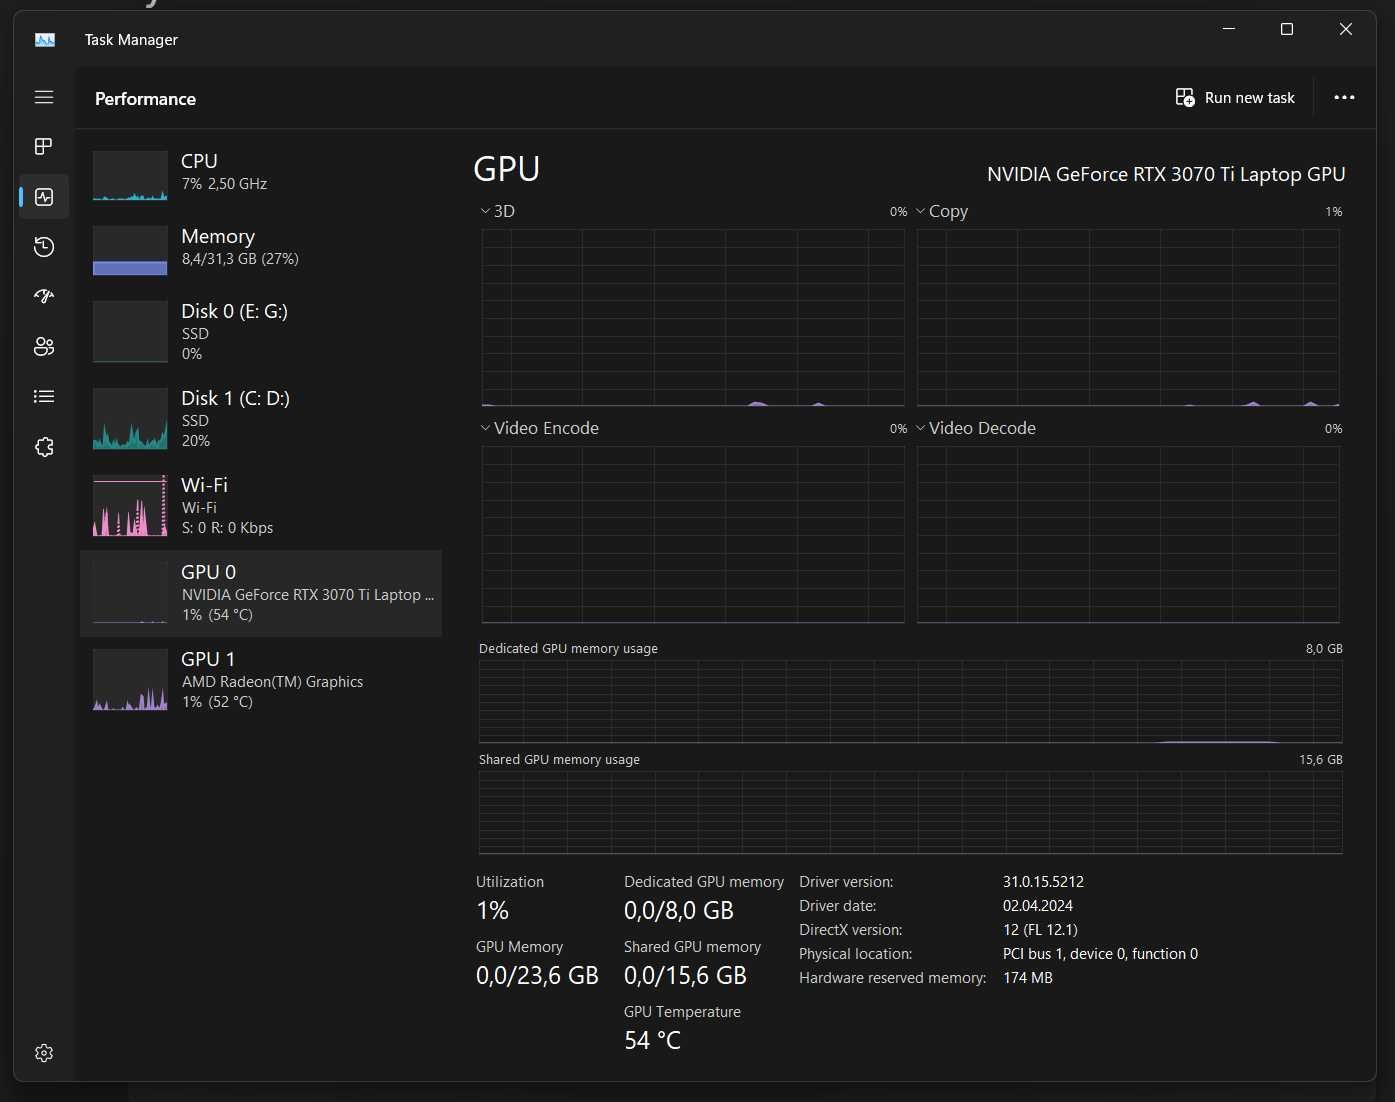Click DirectX version 12 (FL 12.1)
Viewport: 1395px width, 1102px height.
click(x=1040, y=930)
